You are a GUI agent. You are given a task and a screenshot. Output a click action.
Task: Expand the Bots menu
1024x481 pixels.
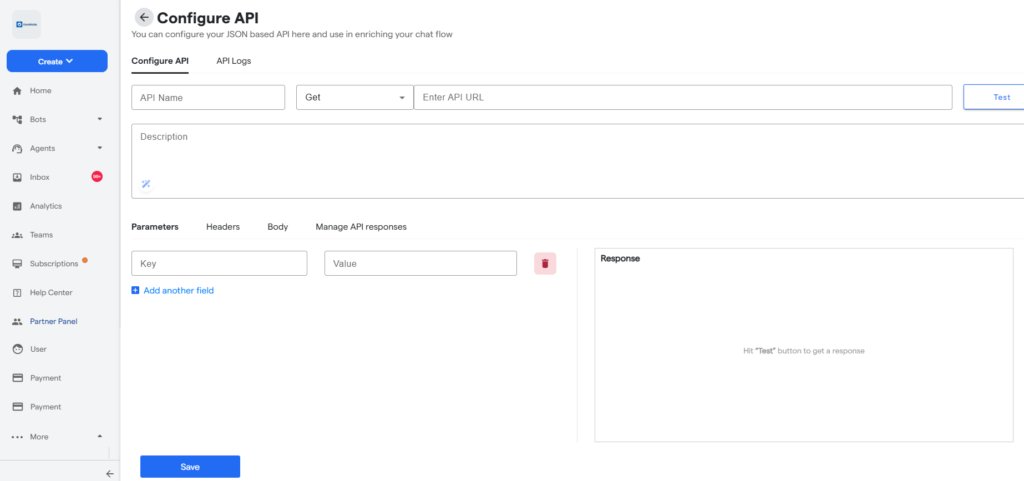click(99, 120)
